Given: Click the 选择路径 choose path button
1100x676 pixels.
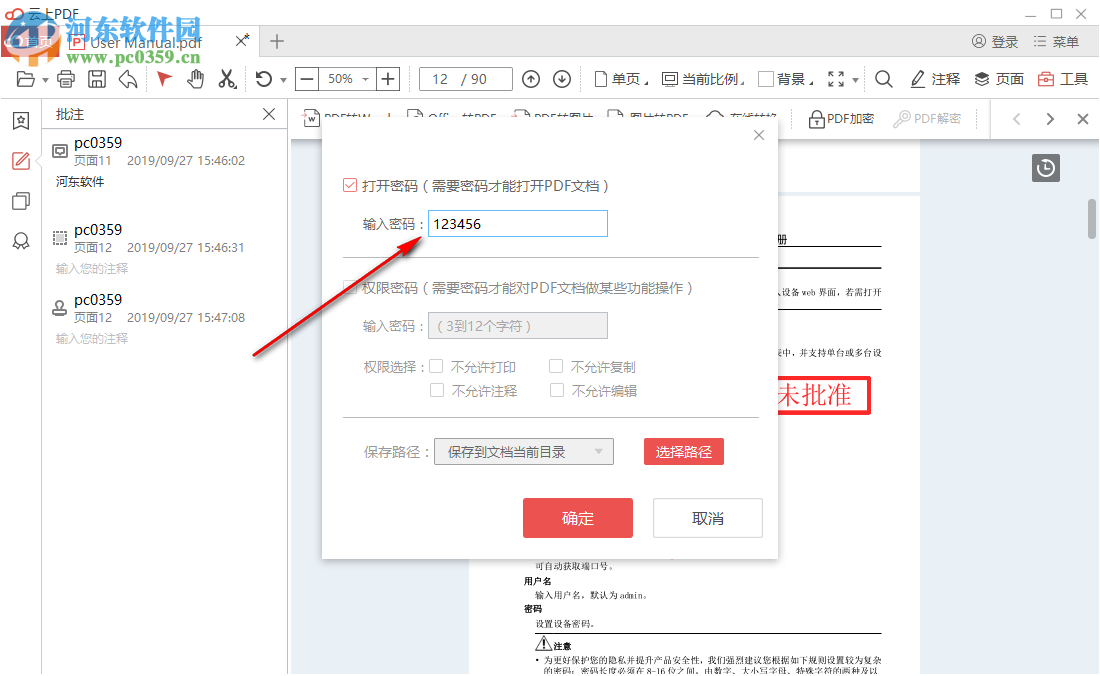Looking at the screenshot, I should pos(683,451).
